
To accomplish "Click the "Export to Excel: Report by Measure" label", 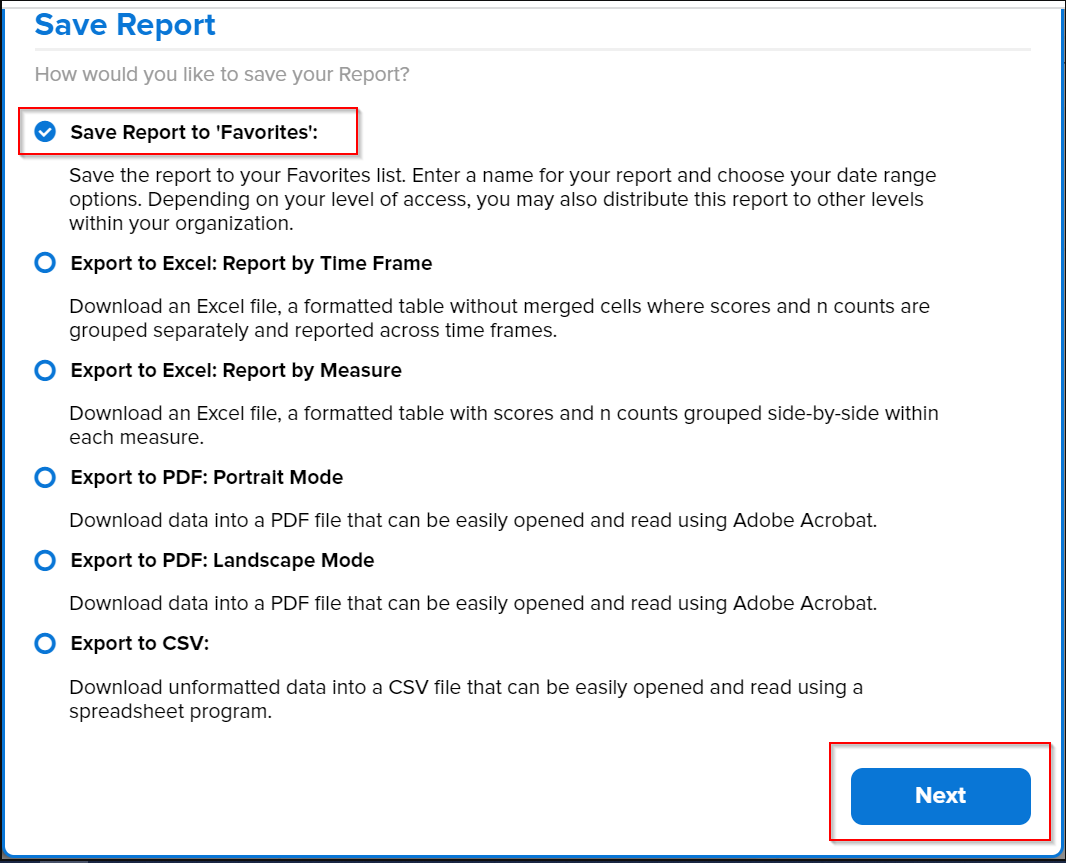I will 236,370.
